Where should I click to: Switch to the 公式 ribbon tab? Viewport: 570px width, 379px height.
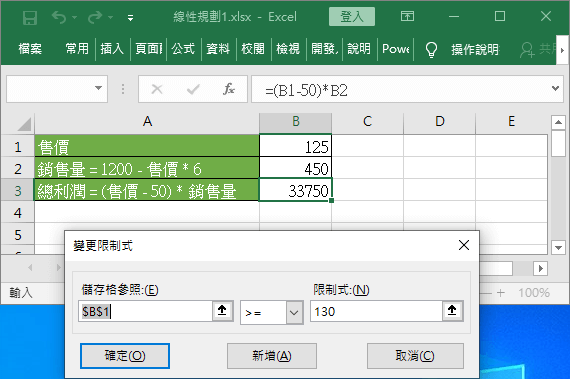[183, 49]
